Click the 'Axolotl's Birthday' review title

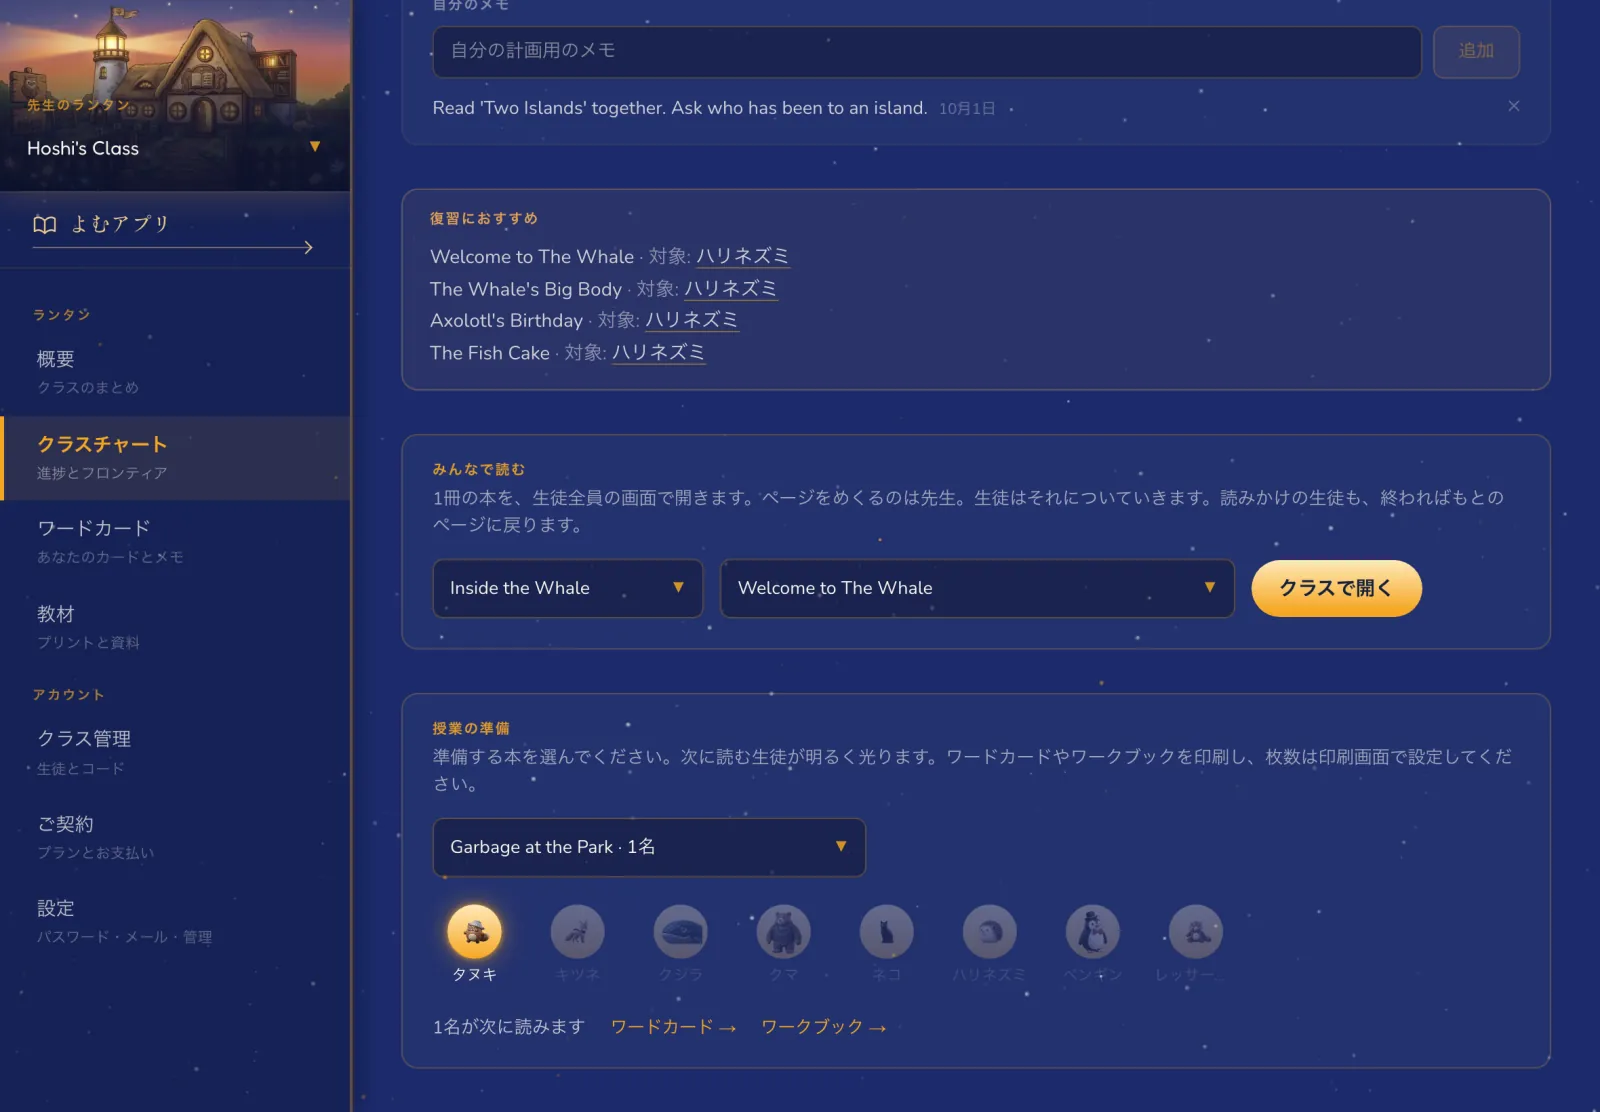(x=506, y=320)
